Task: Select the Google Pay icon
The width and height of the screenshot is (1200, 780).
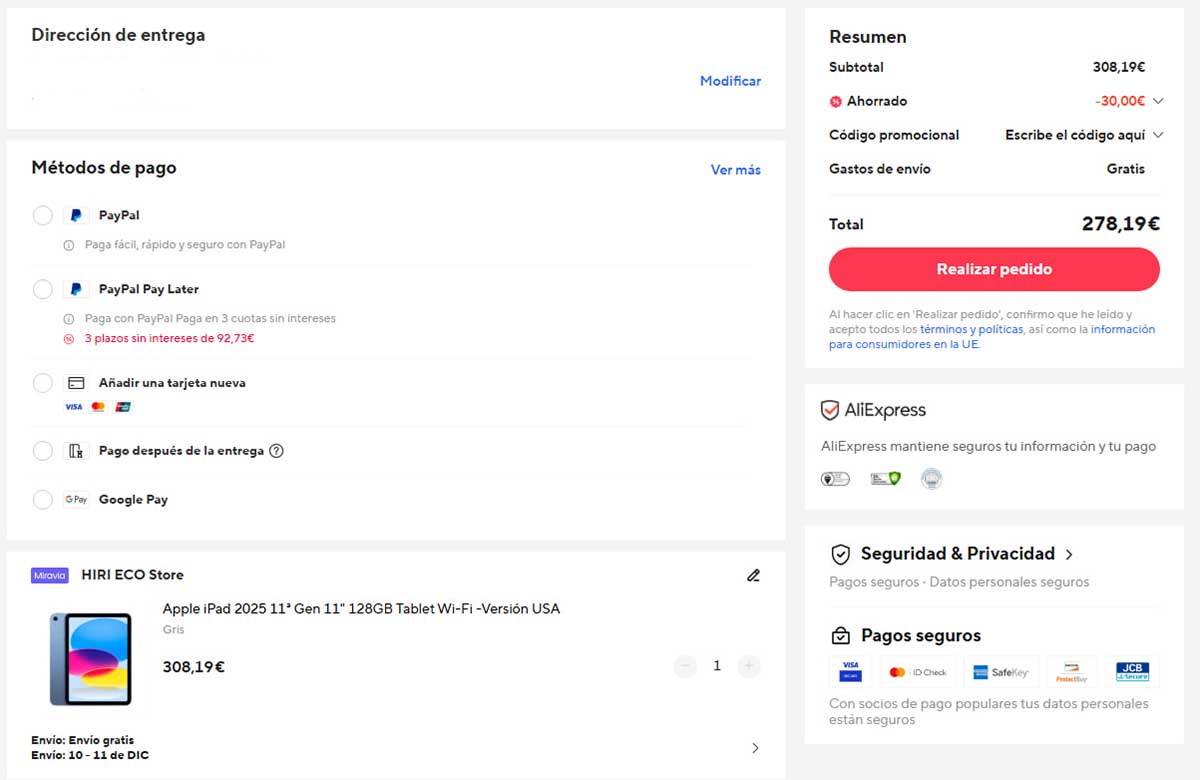Action: [76, 499]
